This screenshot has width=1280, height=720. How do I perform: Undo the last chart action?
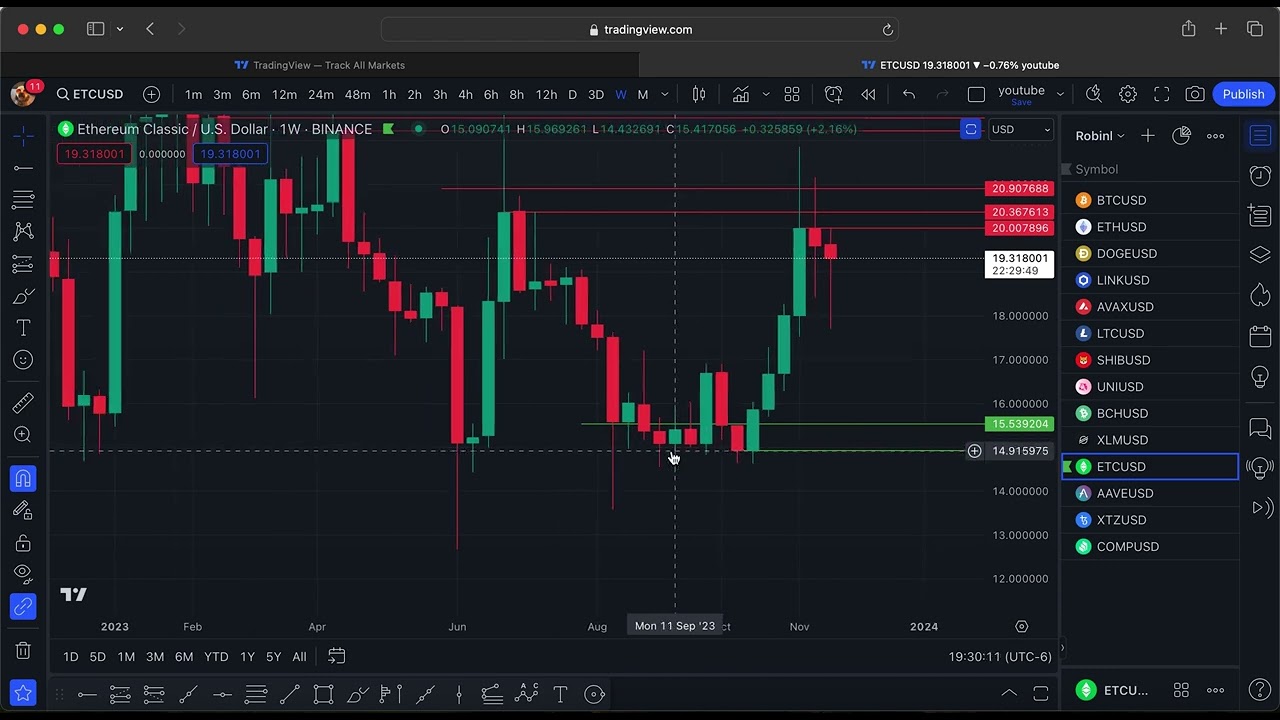pos(909,94)
